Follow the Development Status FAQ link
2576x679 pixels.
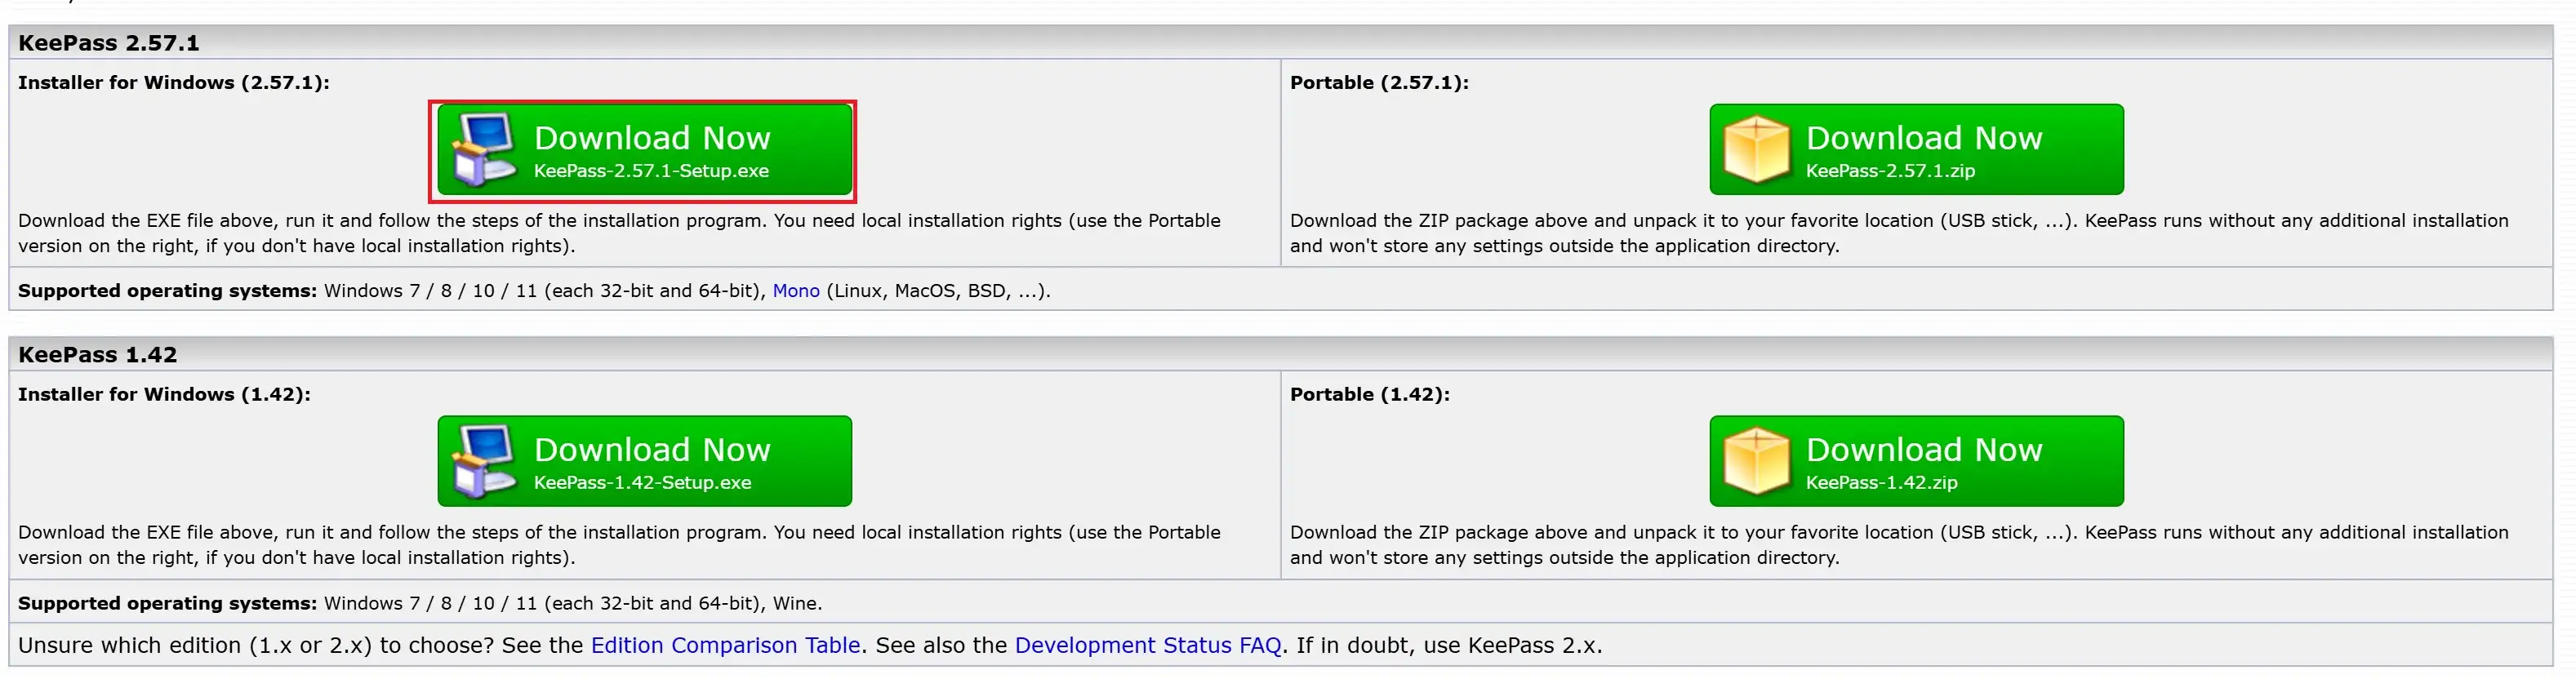(1147, 645)
